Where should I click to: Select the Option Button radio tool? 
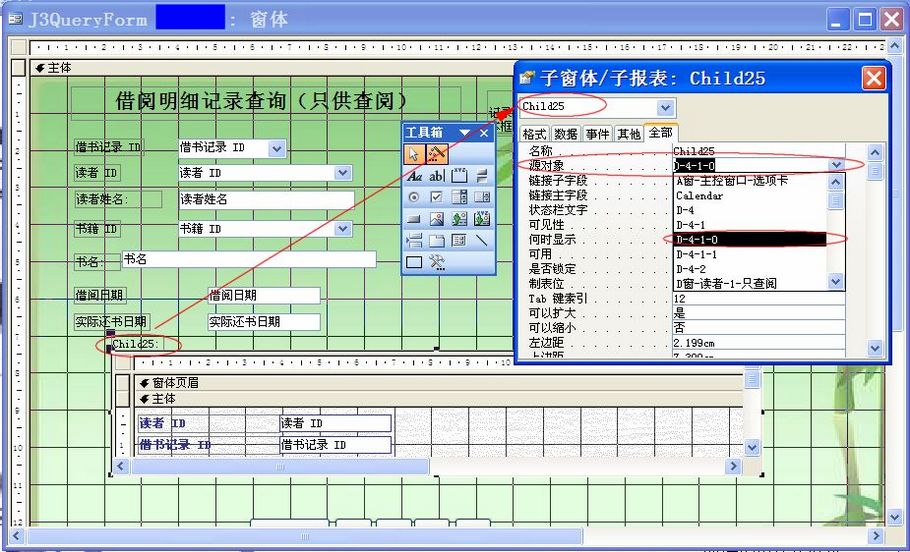(414, 198)
